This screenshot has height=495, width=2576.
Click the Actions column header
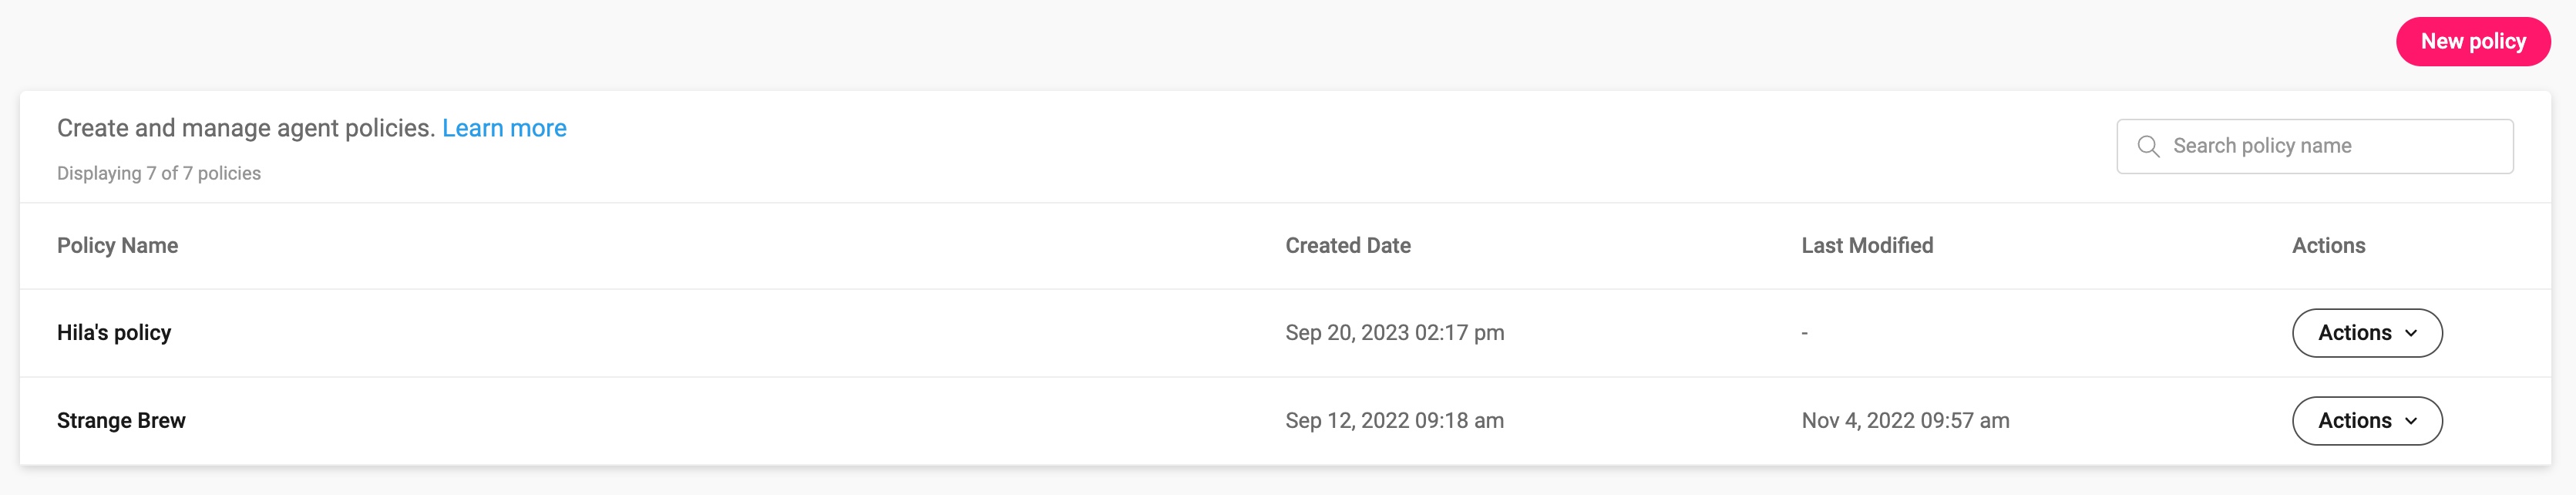tap(2327, 246)
